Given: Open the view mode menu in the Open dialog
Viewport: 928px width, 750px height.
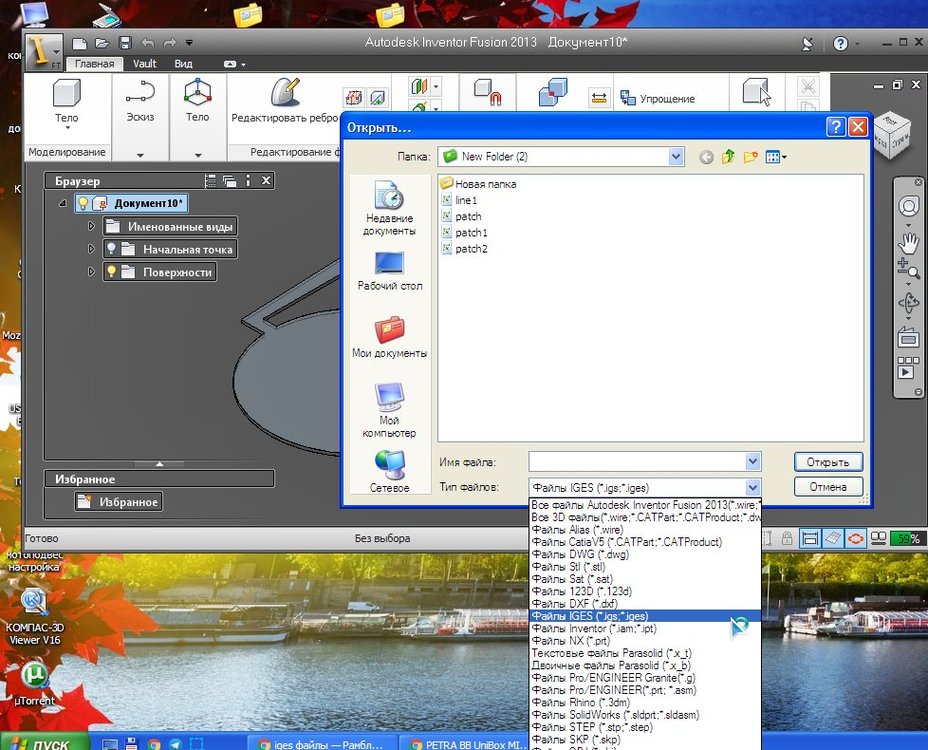Looking at the screenshot, I should pos(775,157).
